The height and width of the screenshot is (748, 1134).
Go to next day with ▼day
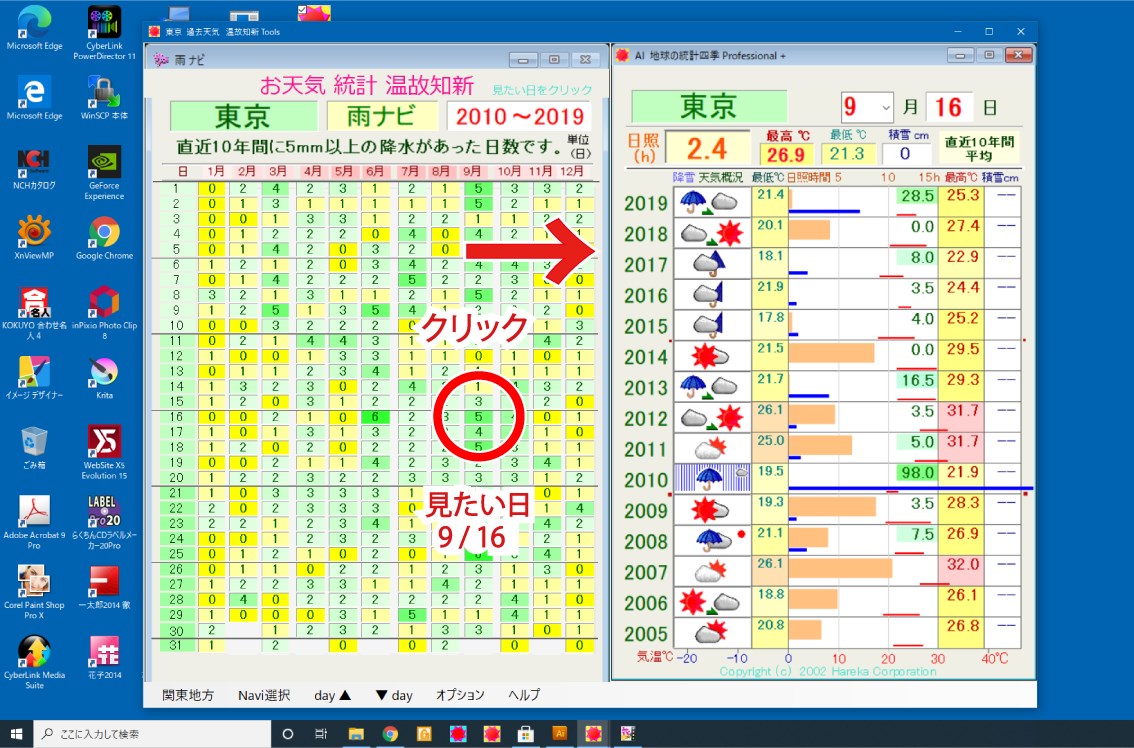(x=394, y=695)
